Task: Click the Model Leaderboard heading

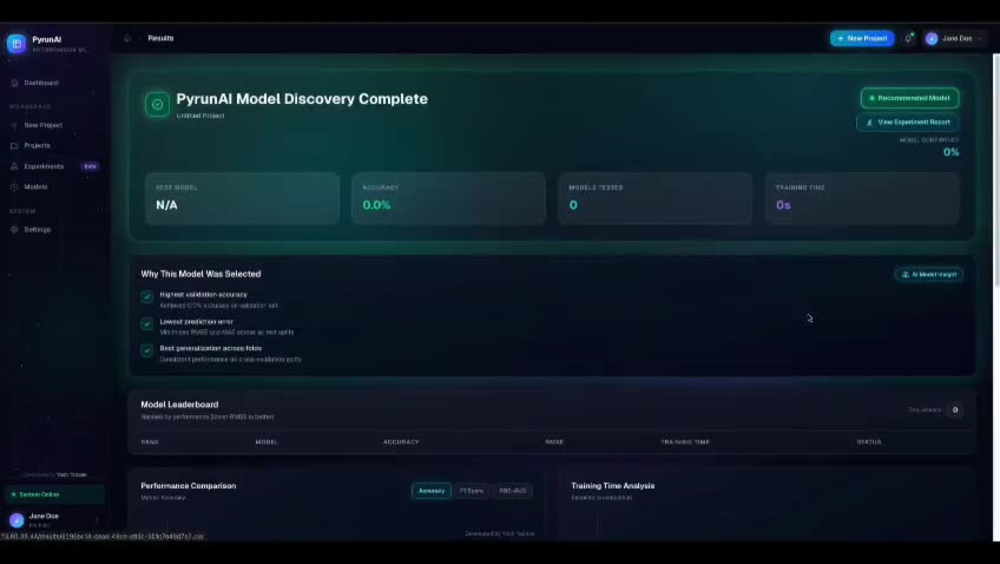Action: tap(179, 404)
